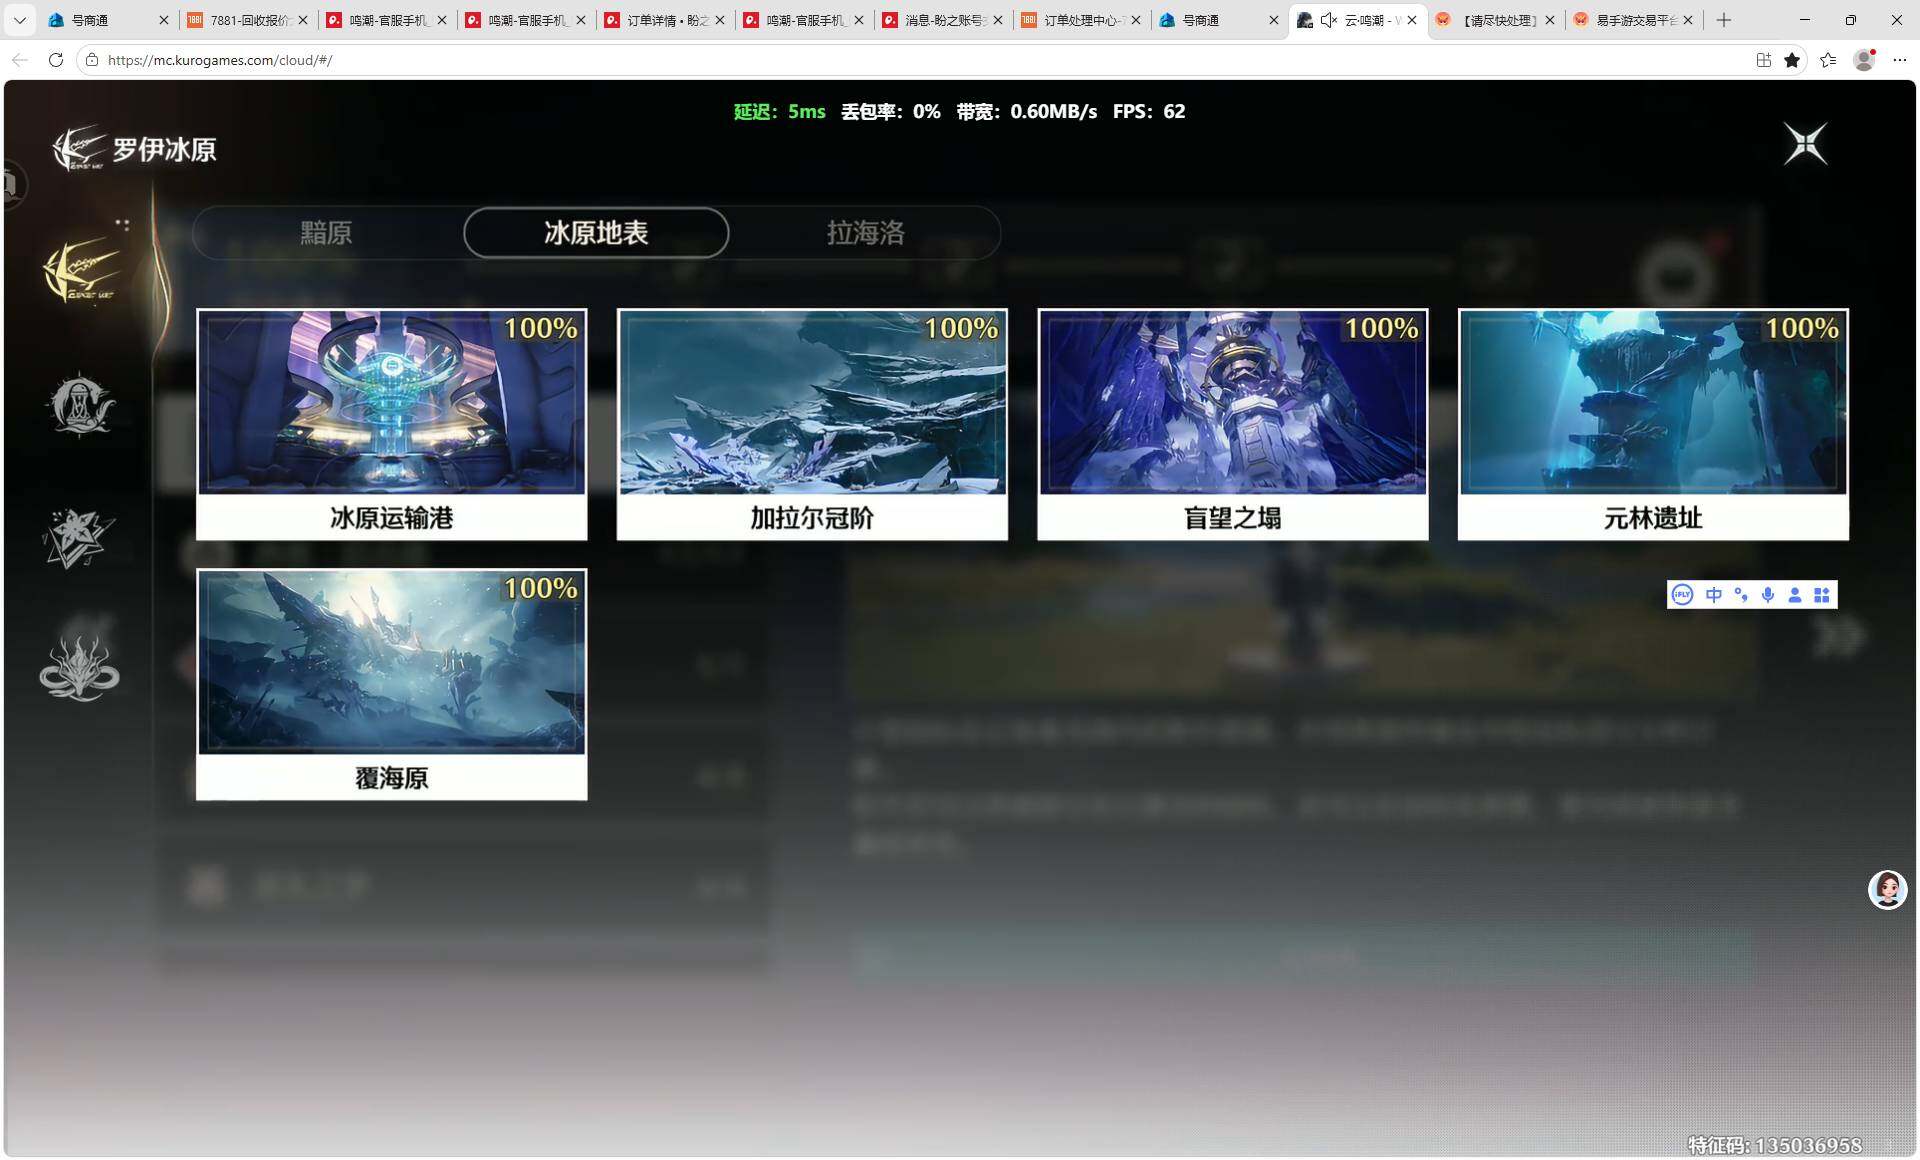Open the browser profile avatar icon

coord(1865,60)
